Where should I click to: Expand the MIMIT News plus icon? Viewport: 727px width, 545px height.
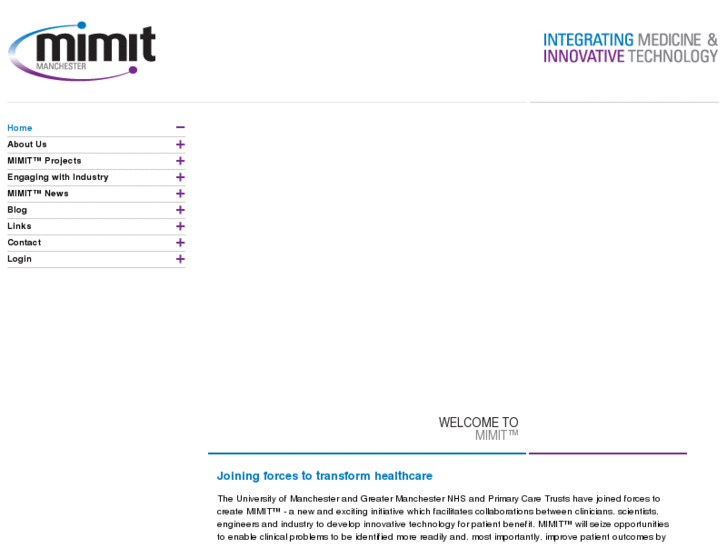pos(180,193)
